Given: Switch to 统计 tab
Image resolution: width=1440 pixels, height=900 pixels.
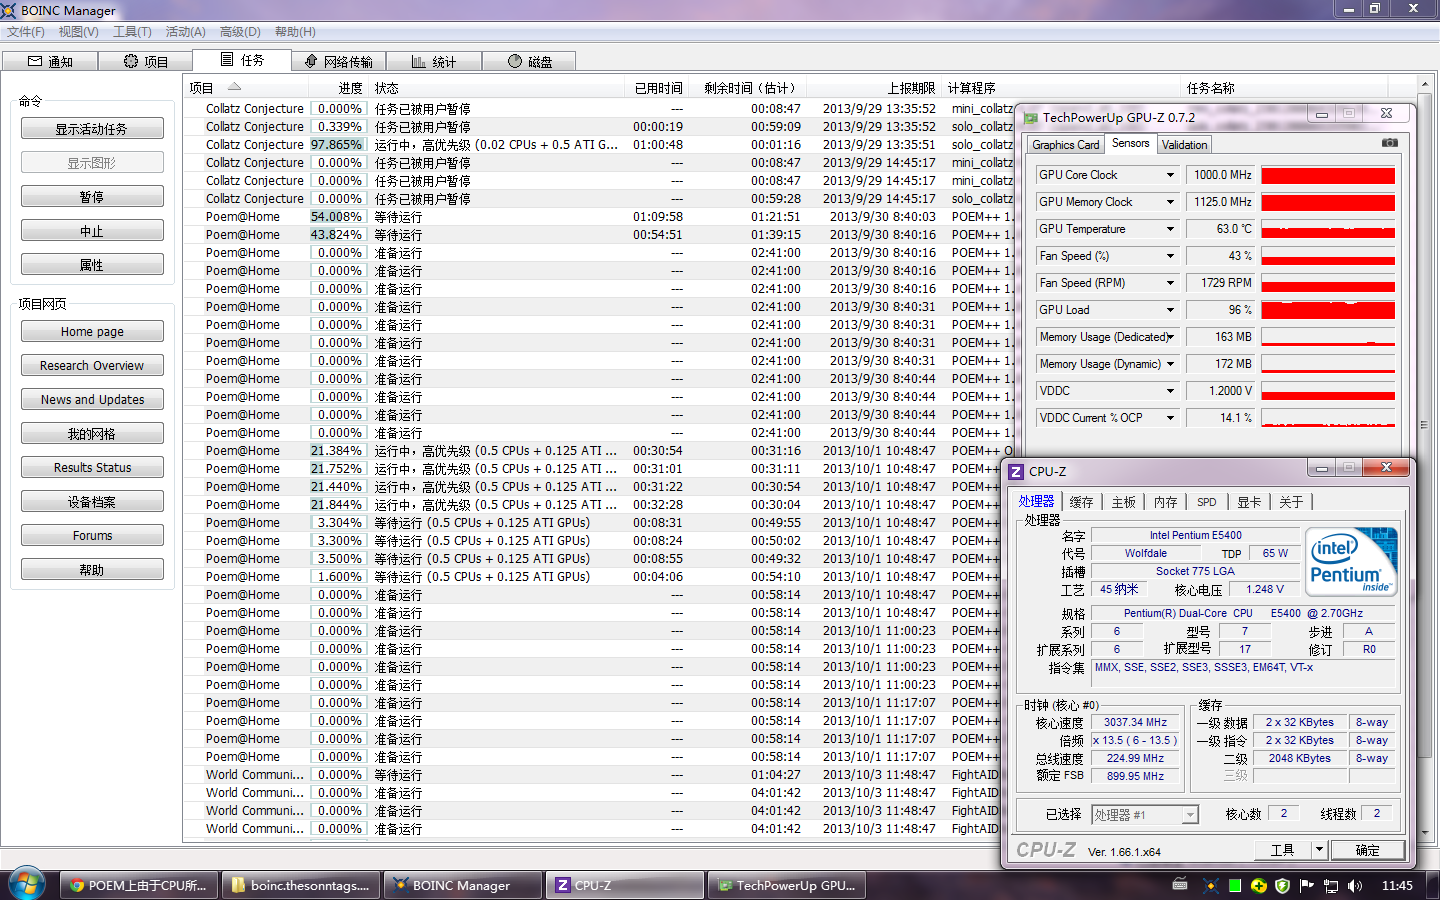Looking at the screenshot, I should 434,61.
